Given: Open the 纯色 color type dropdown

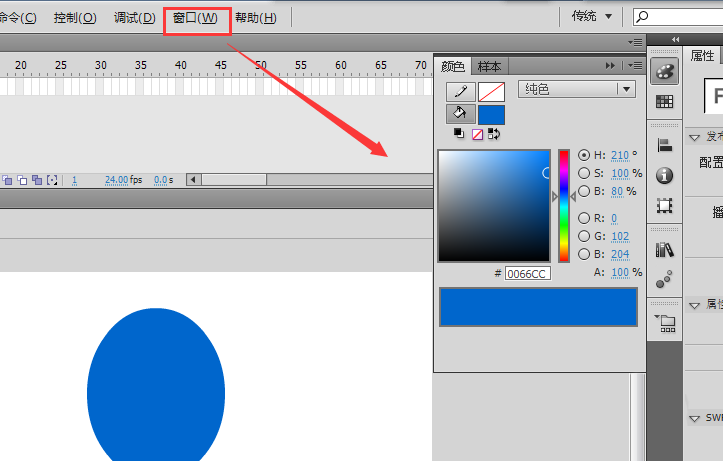Looking at the screenshot, I should pyautogui.click(x=577, y=89).
